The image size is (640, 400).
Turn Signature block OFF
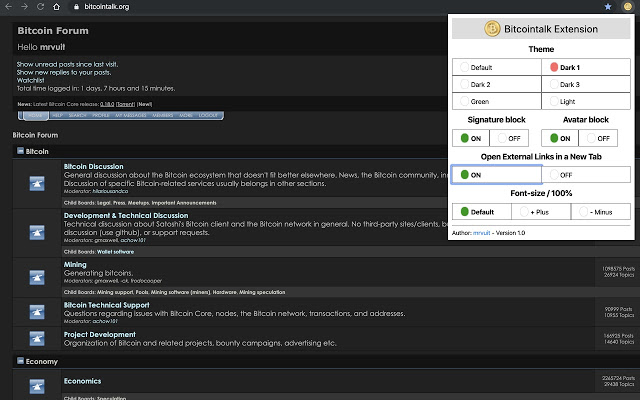[509, 138]
